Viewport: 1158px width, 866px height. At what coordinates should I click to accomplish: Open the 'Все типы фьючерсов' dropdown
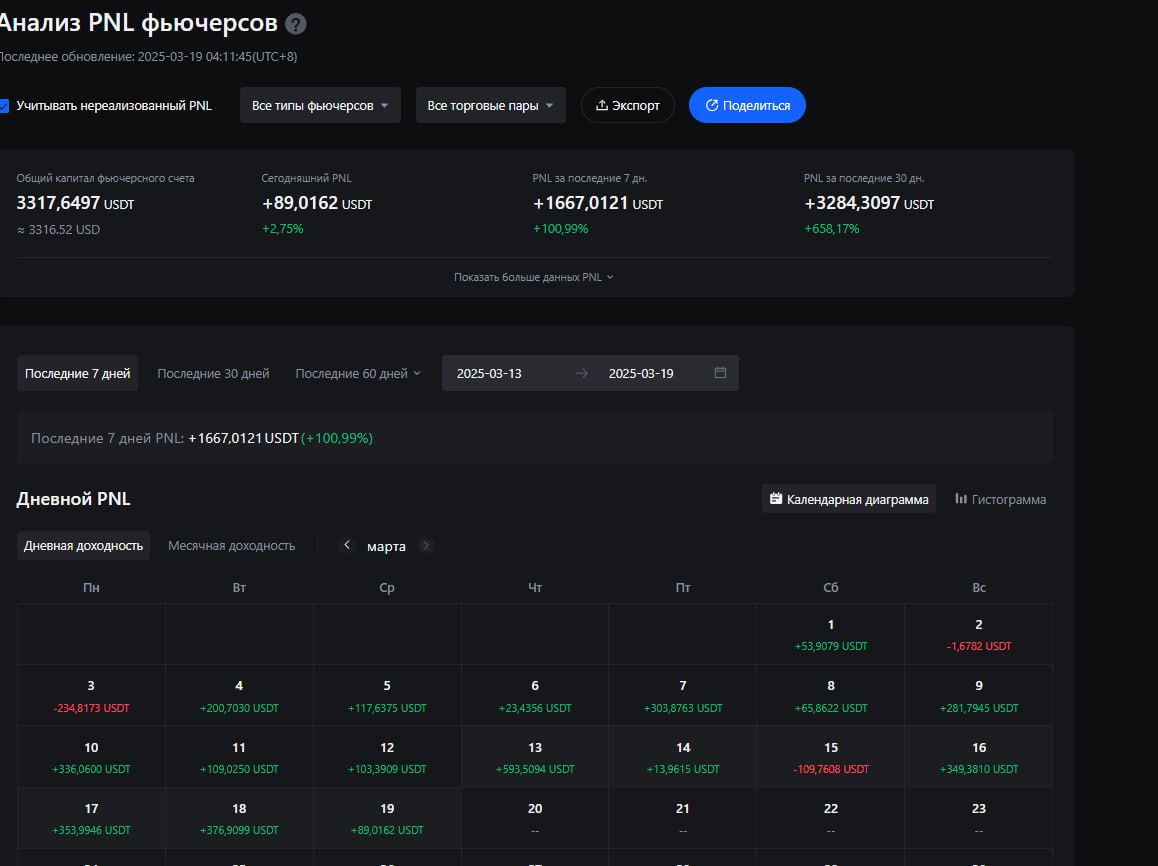coord(321,105)
